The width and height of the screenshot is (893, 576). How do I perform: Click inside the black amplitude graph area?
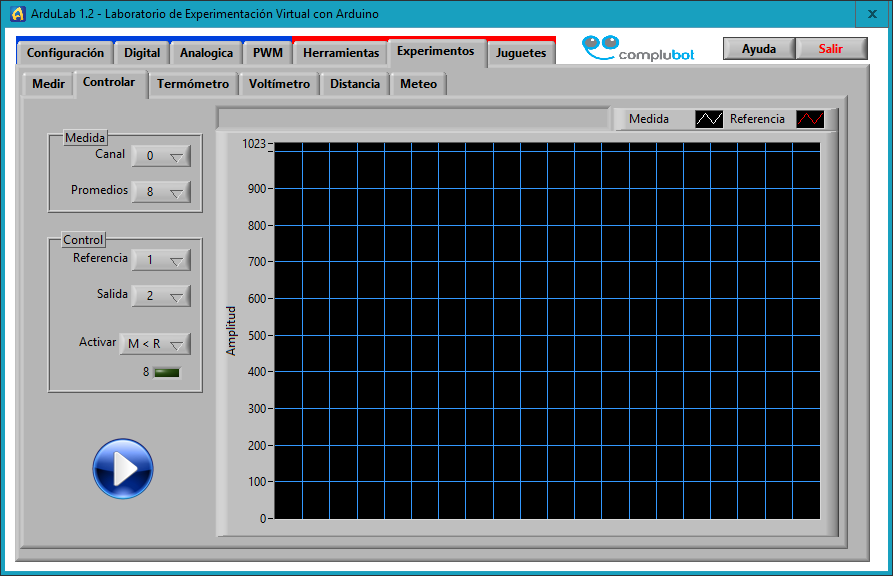click(547, 330)
